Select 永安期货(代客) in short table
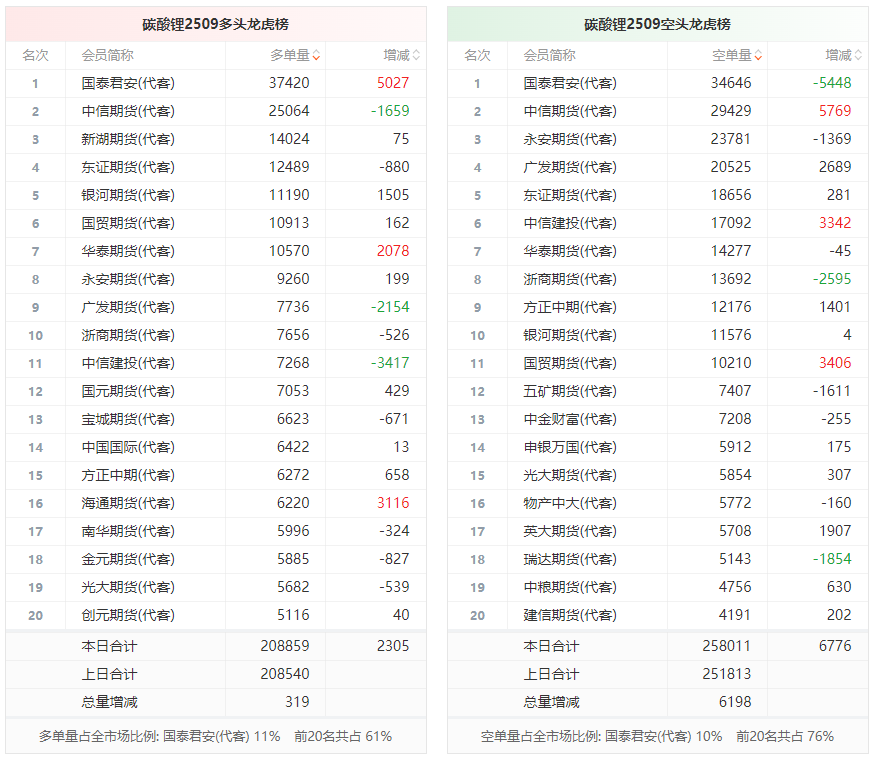Screen dimensions: 875x761 [x=570, y=139]
